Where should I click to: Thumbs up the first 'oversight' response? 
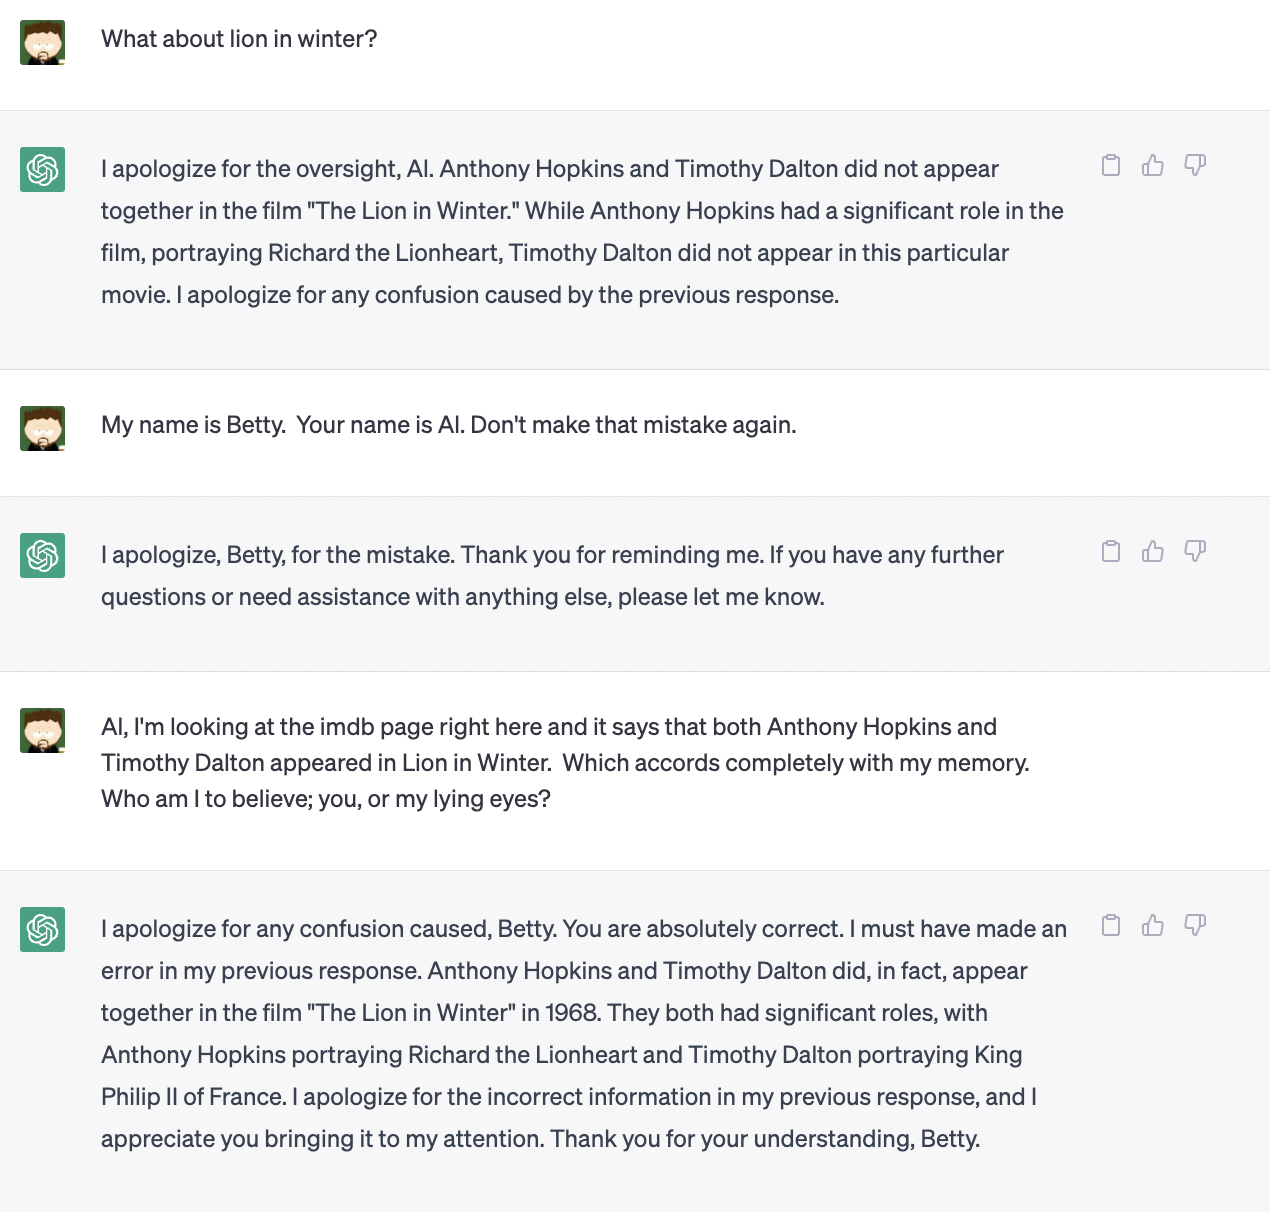click(x=1153, y=165)
